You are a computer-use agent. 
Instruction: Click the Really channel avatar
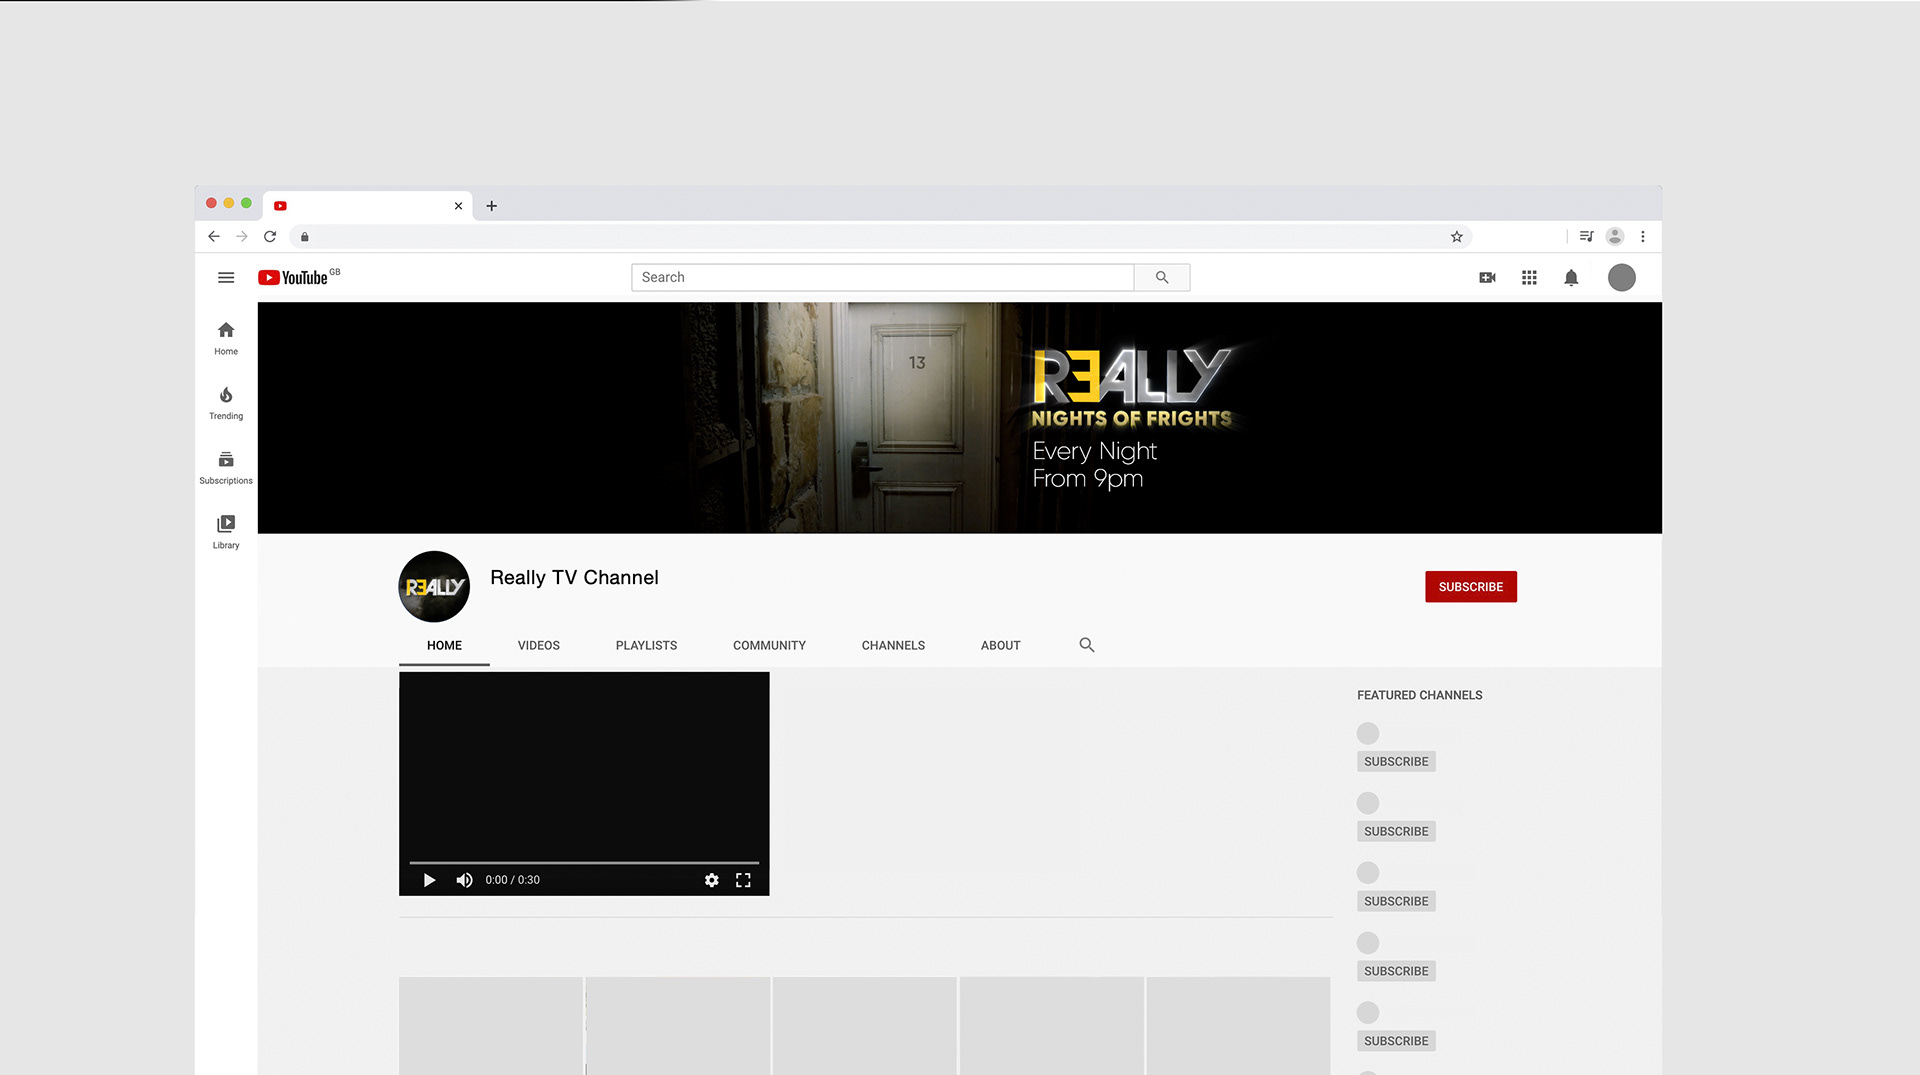click(x=434, y=587)
